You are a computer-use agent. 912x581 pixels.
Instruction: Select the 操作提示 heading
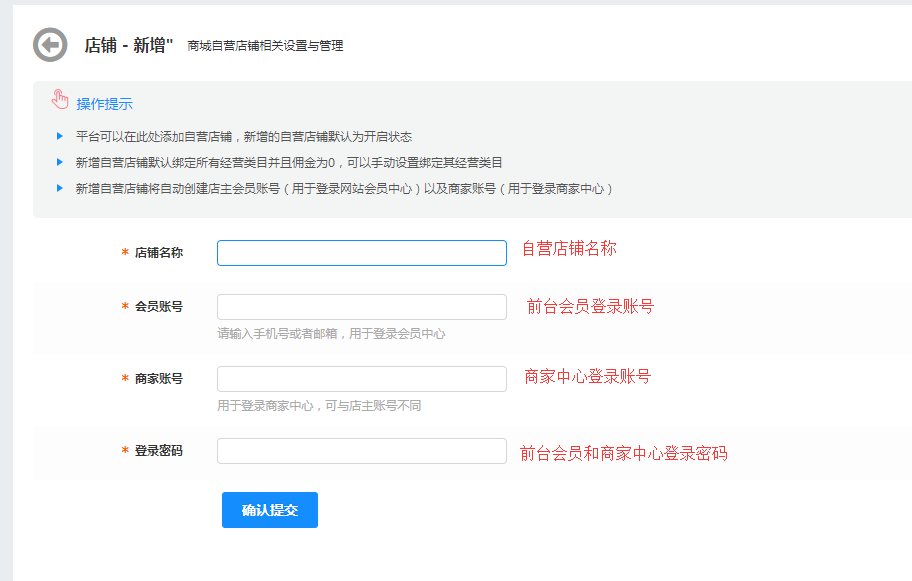104,104
